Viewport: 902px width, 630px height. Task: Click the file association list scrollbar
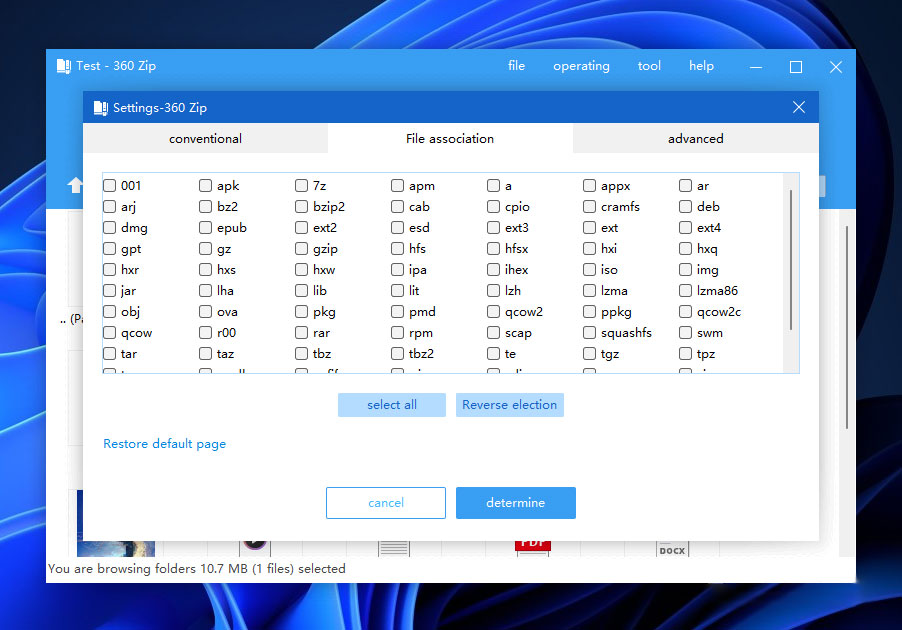click(x=791, y=260)
